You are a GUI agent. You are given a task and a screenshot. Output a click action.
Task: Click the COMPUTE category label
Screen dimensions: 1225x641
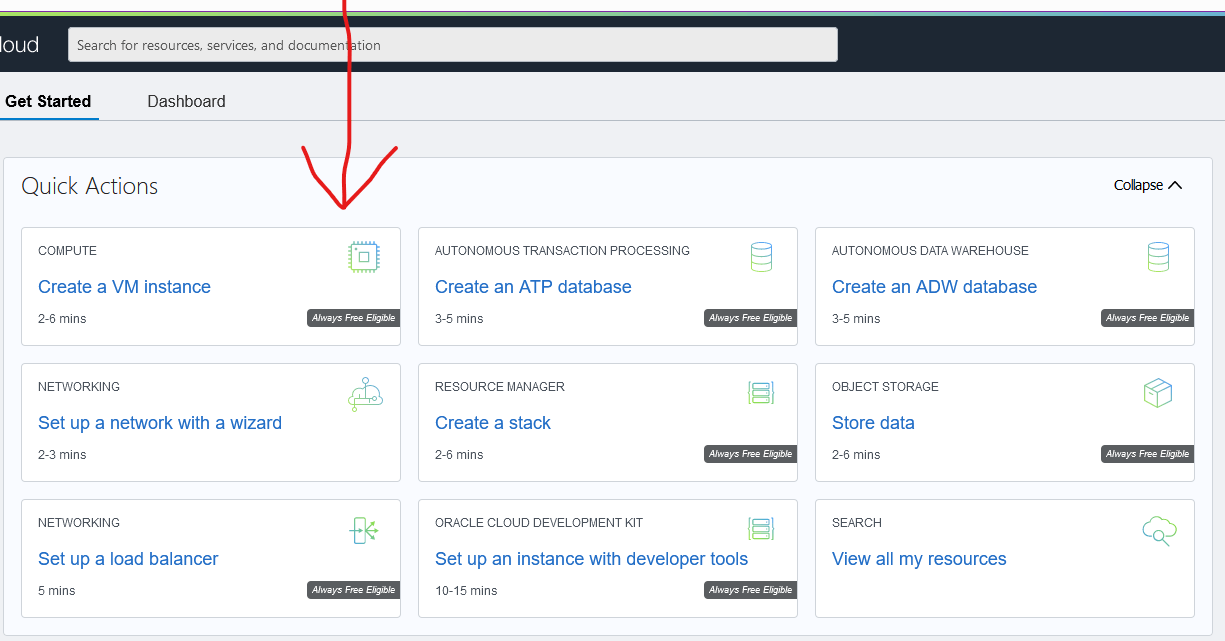tap(67, 251)
